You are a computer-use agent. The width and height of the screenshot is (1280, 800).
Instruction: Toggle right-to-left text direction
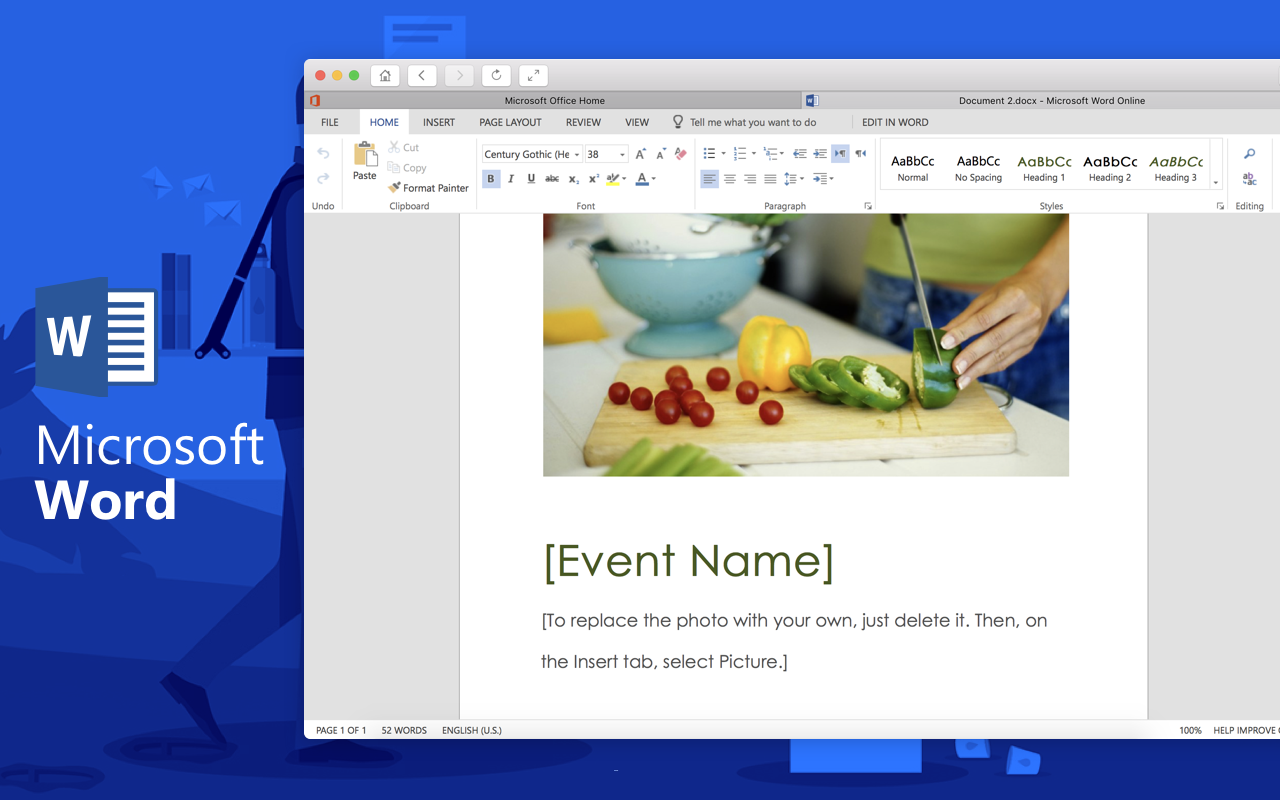pyautogui.click(x=861, y=154)
